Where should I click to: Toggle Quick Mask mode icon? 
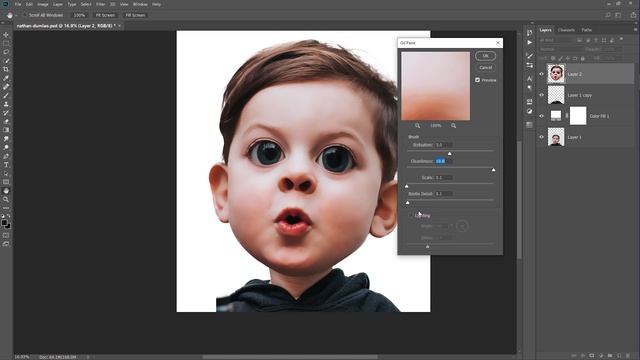[x=6, y=235]
